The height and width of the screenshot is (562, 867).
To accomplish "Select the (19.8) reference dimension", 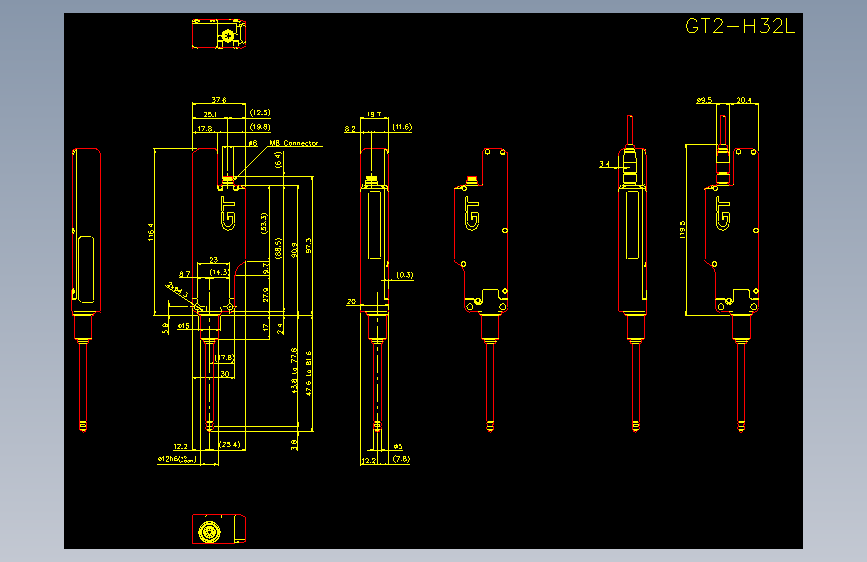I will [x=260, y=127].
